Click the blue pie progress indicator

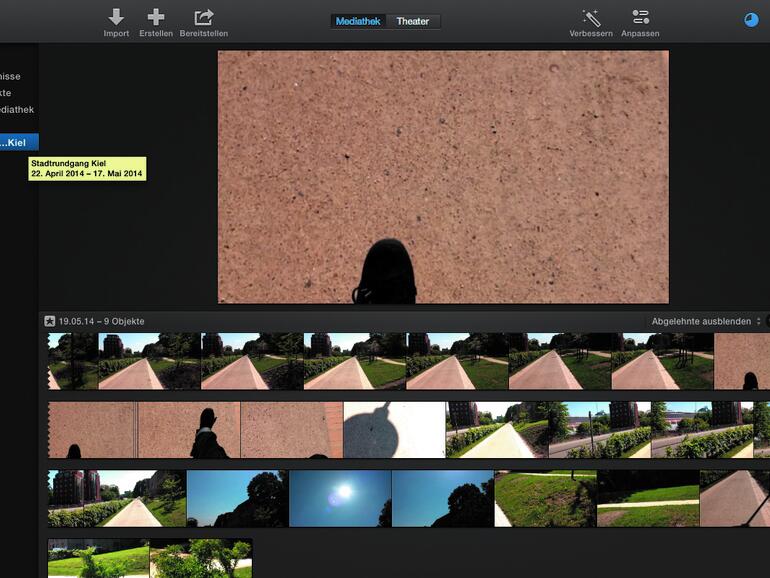point(752,20)
